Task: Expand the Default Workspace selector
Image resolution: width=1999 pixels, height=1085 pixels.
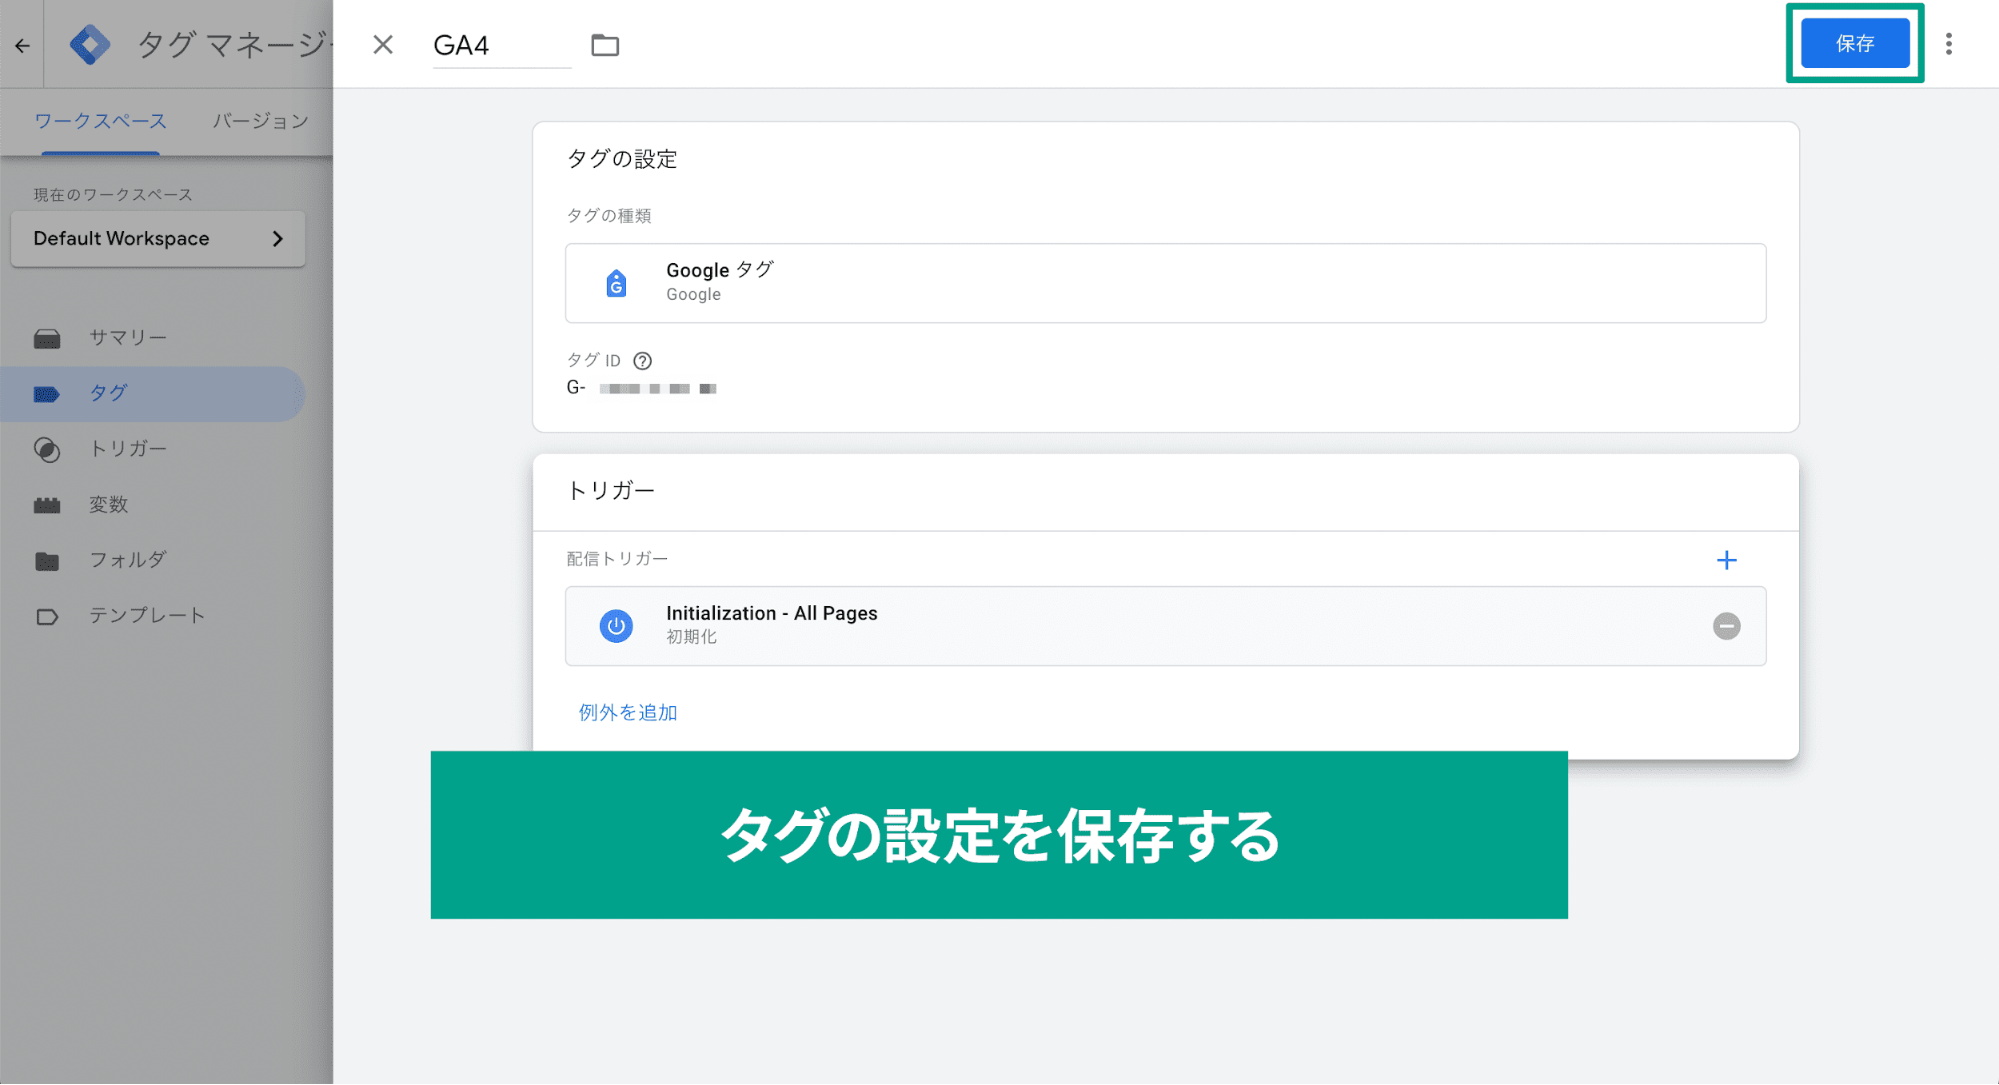Action: [x=158, y=239]
